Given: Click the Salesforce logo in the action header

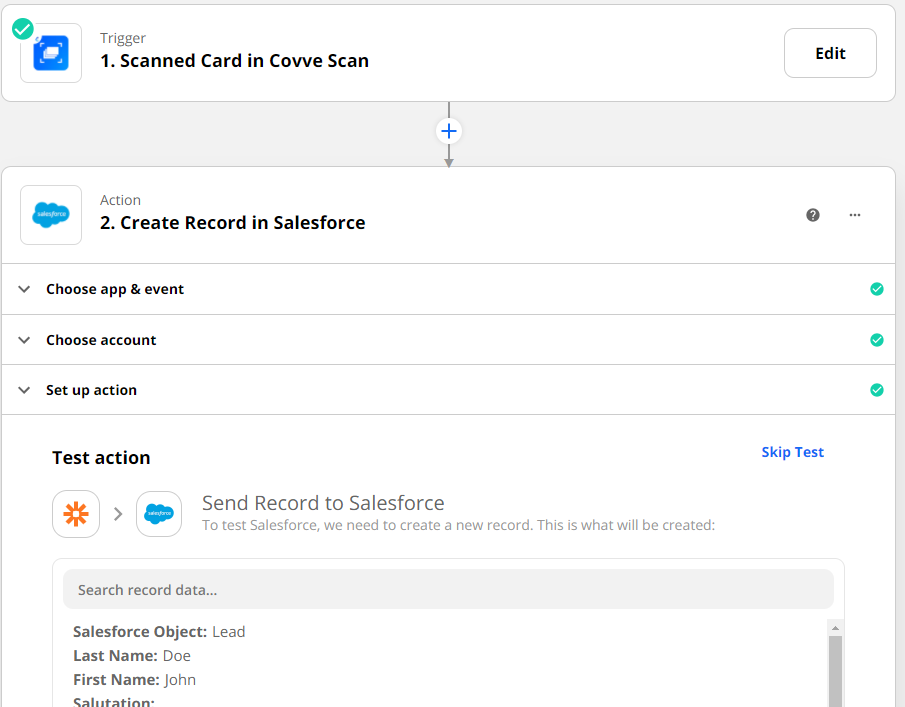Looking at the screenshot, I should [x=51, y=214].
